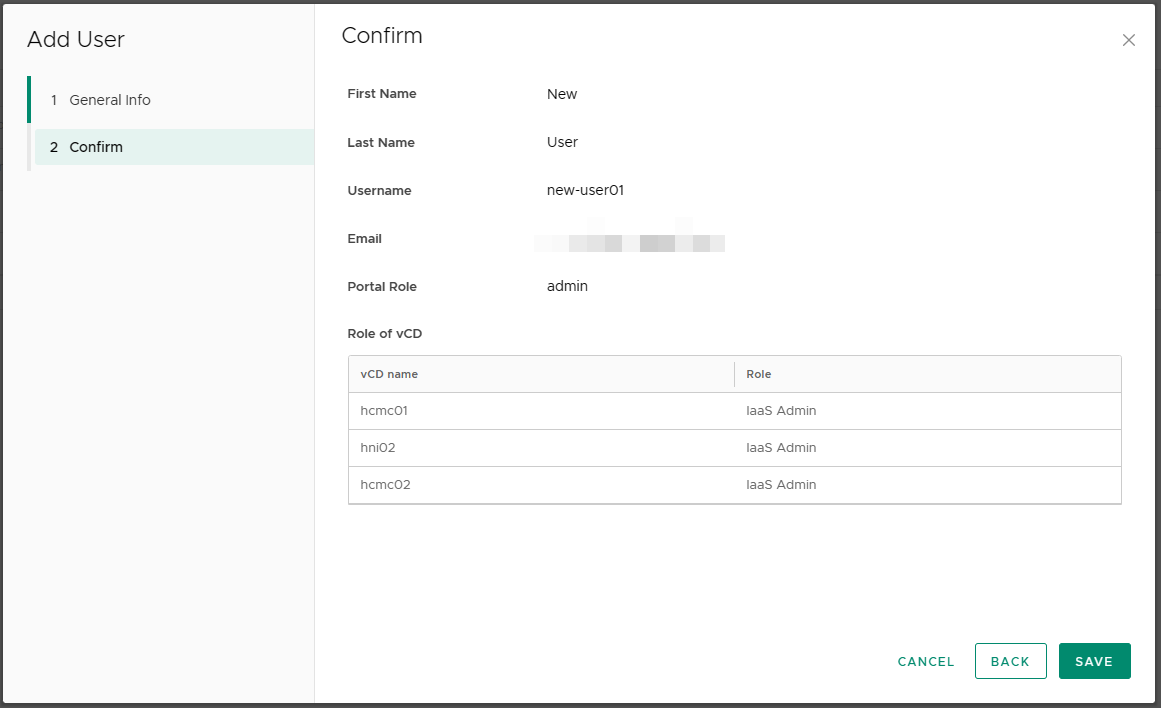Select the hcmc01 vCD name cell

pyautogui.click(x=384, y=411)
